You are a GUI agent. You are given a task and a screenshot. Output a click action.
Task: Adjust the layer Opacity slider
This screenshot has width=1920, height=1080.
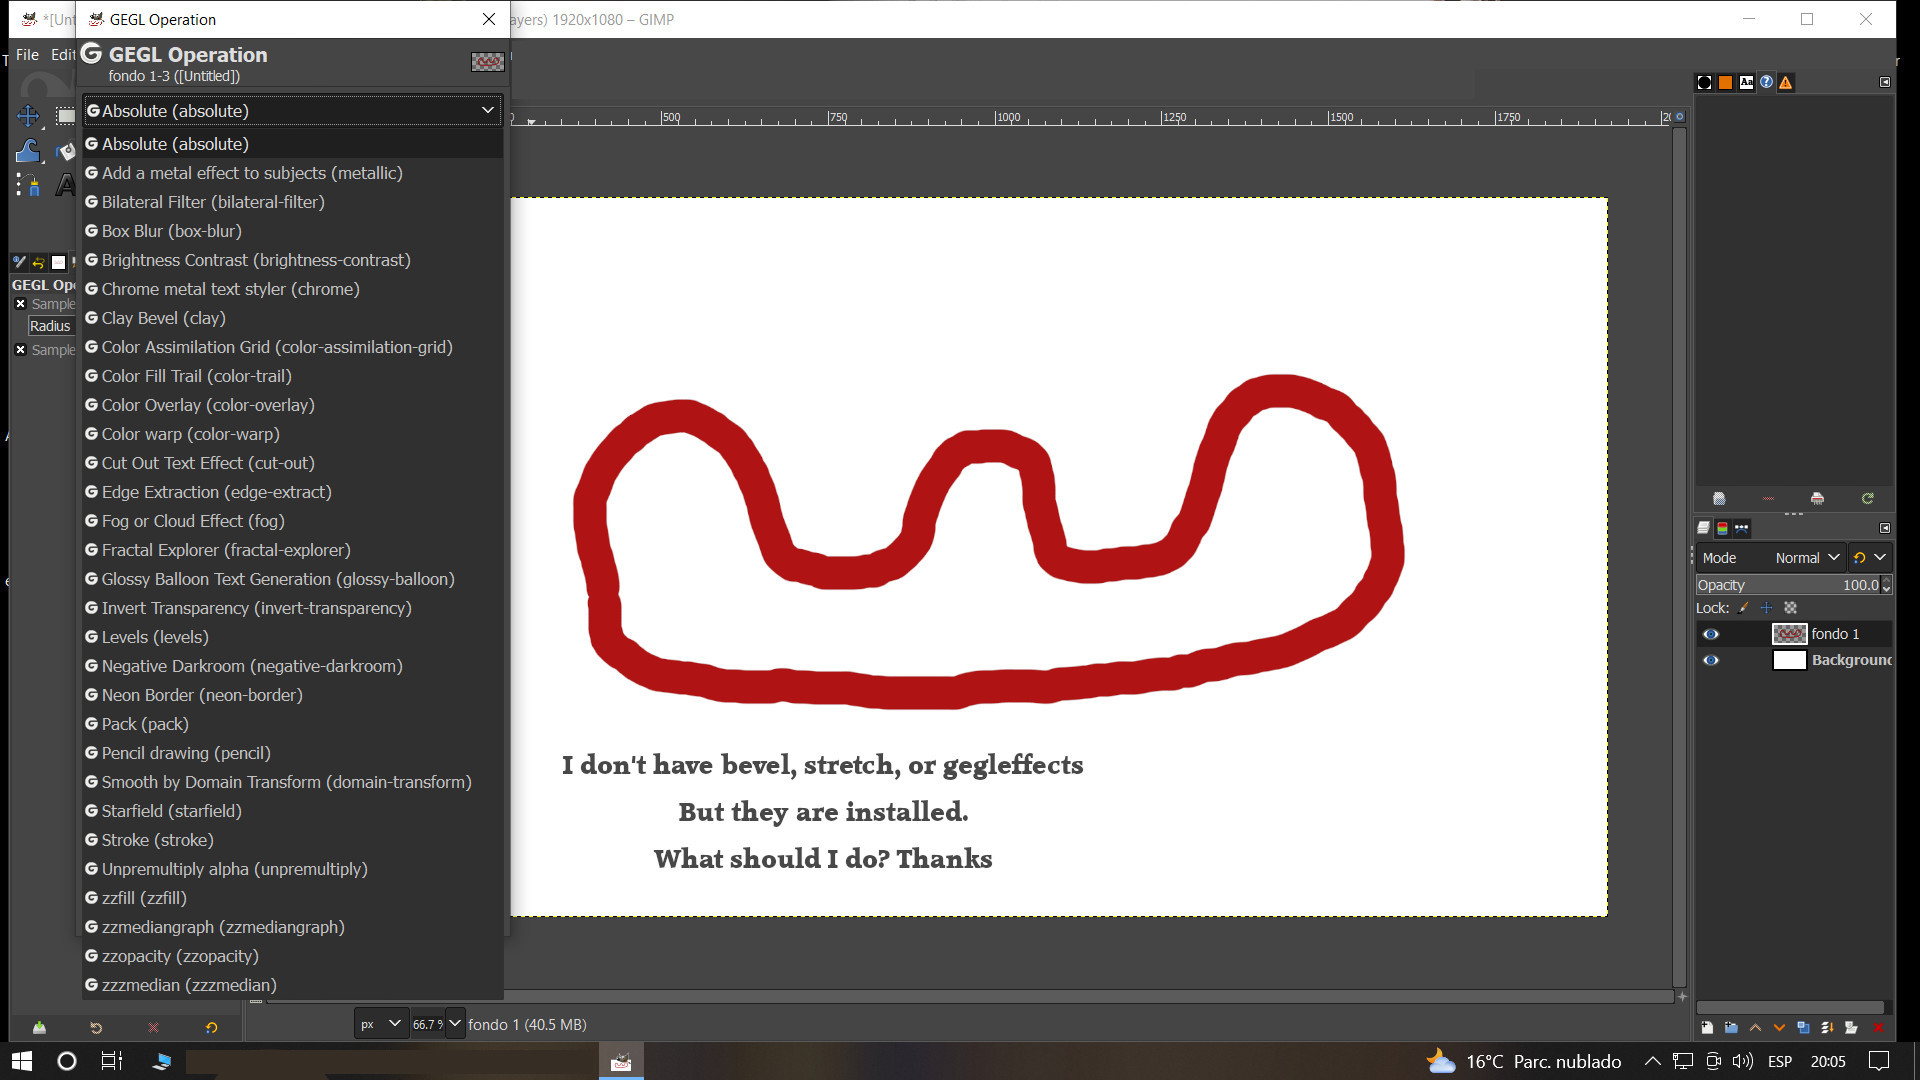click(x=1788, y=585)
